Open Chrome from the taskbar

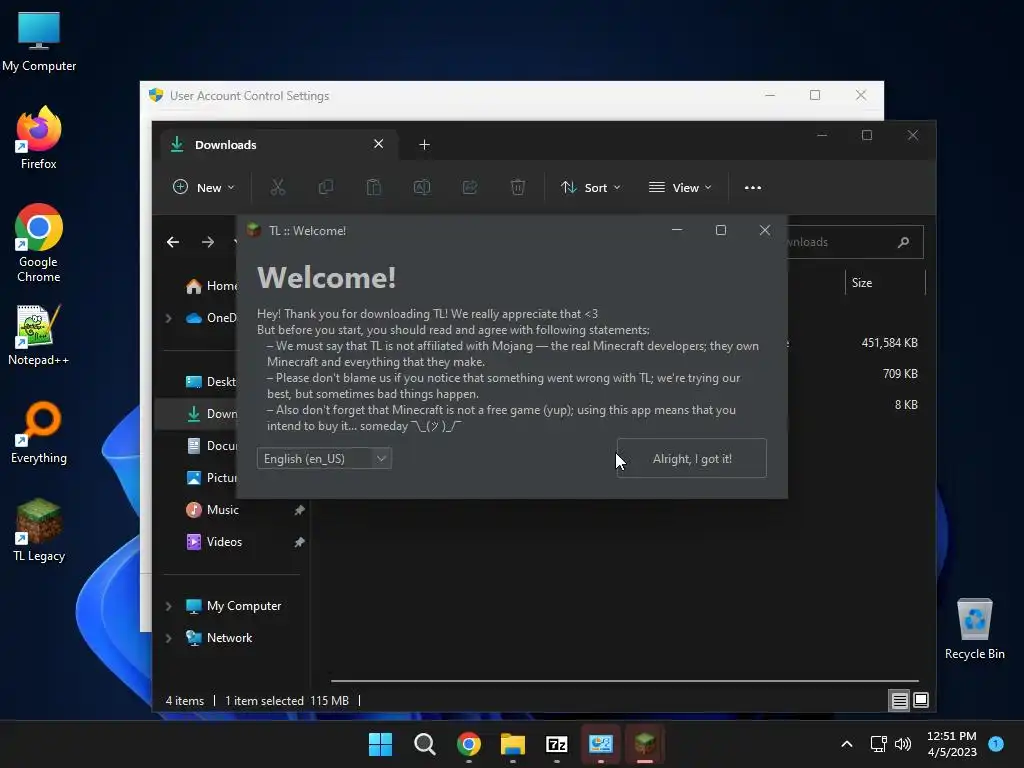pos(468,744)
